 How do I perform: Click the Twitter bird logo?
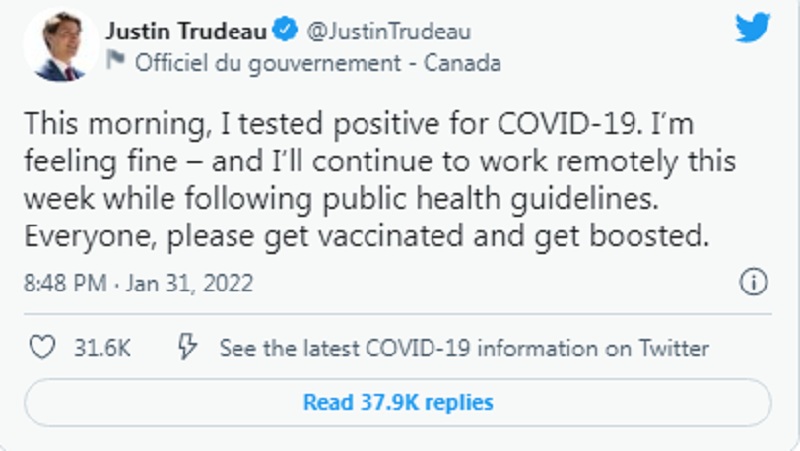[x=753, y=28]
